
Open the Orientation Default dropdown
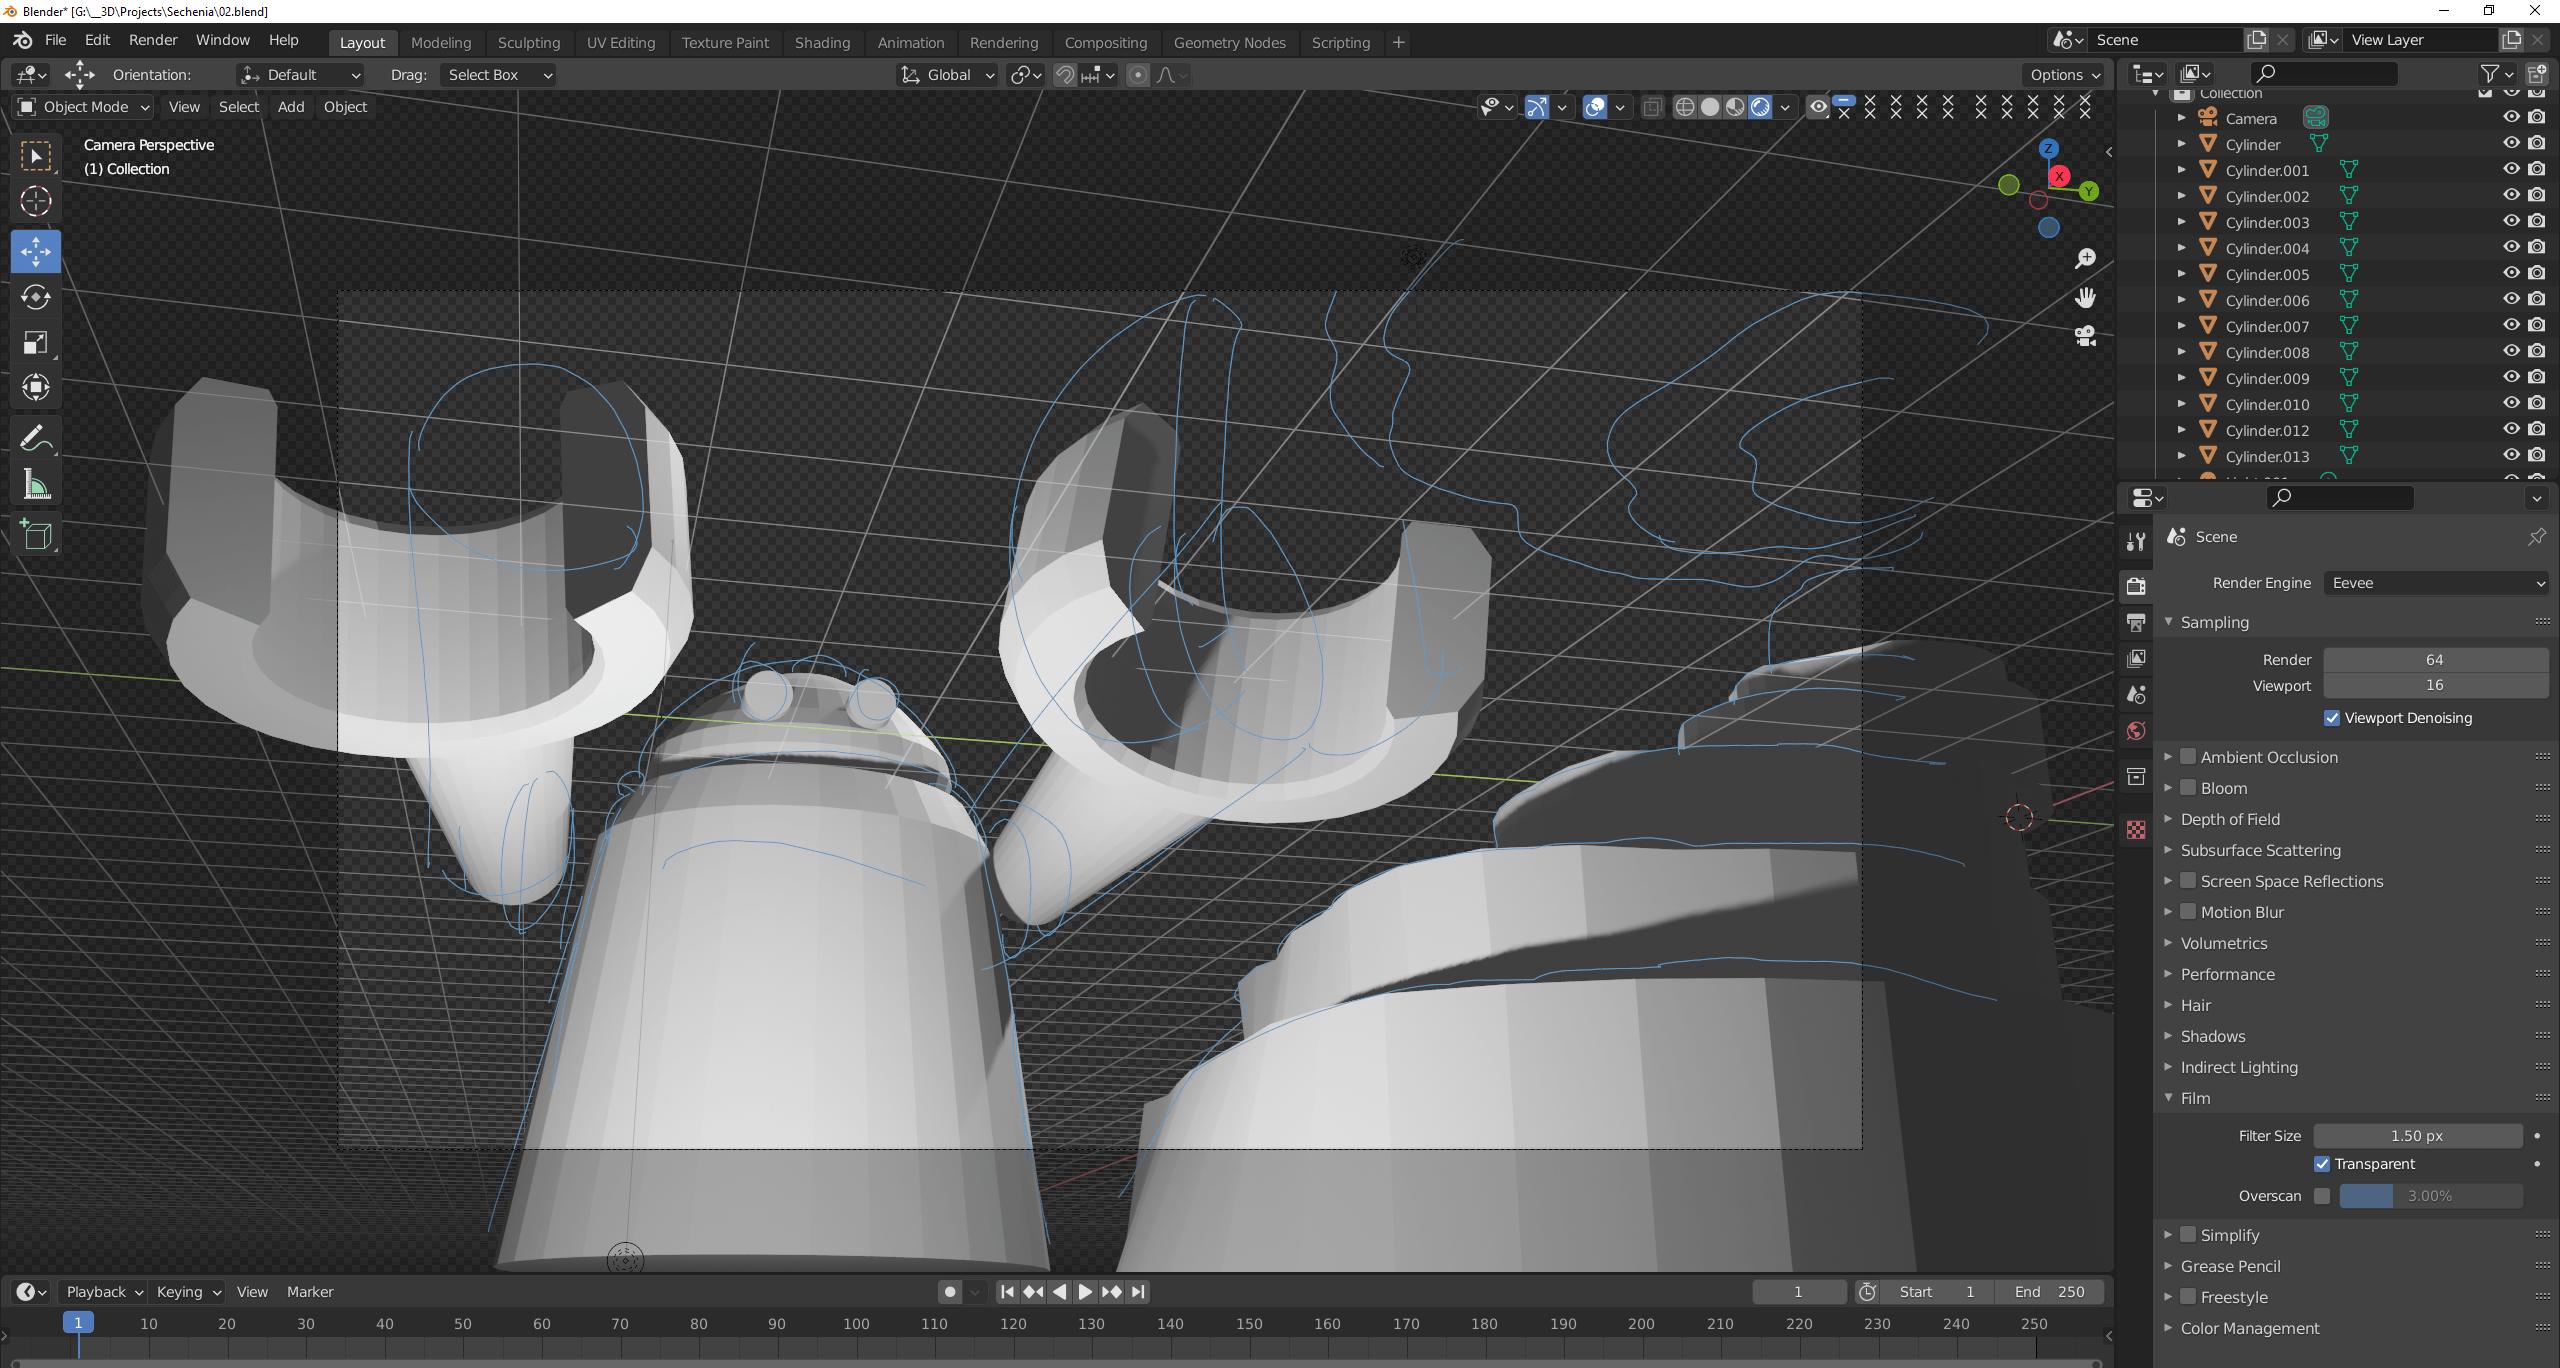(x=300, y=75)
